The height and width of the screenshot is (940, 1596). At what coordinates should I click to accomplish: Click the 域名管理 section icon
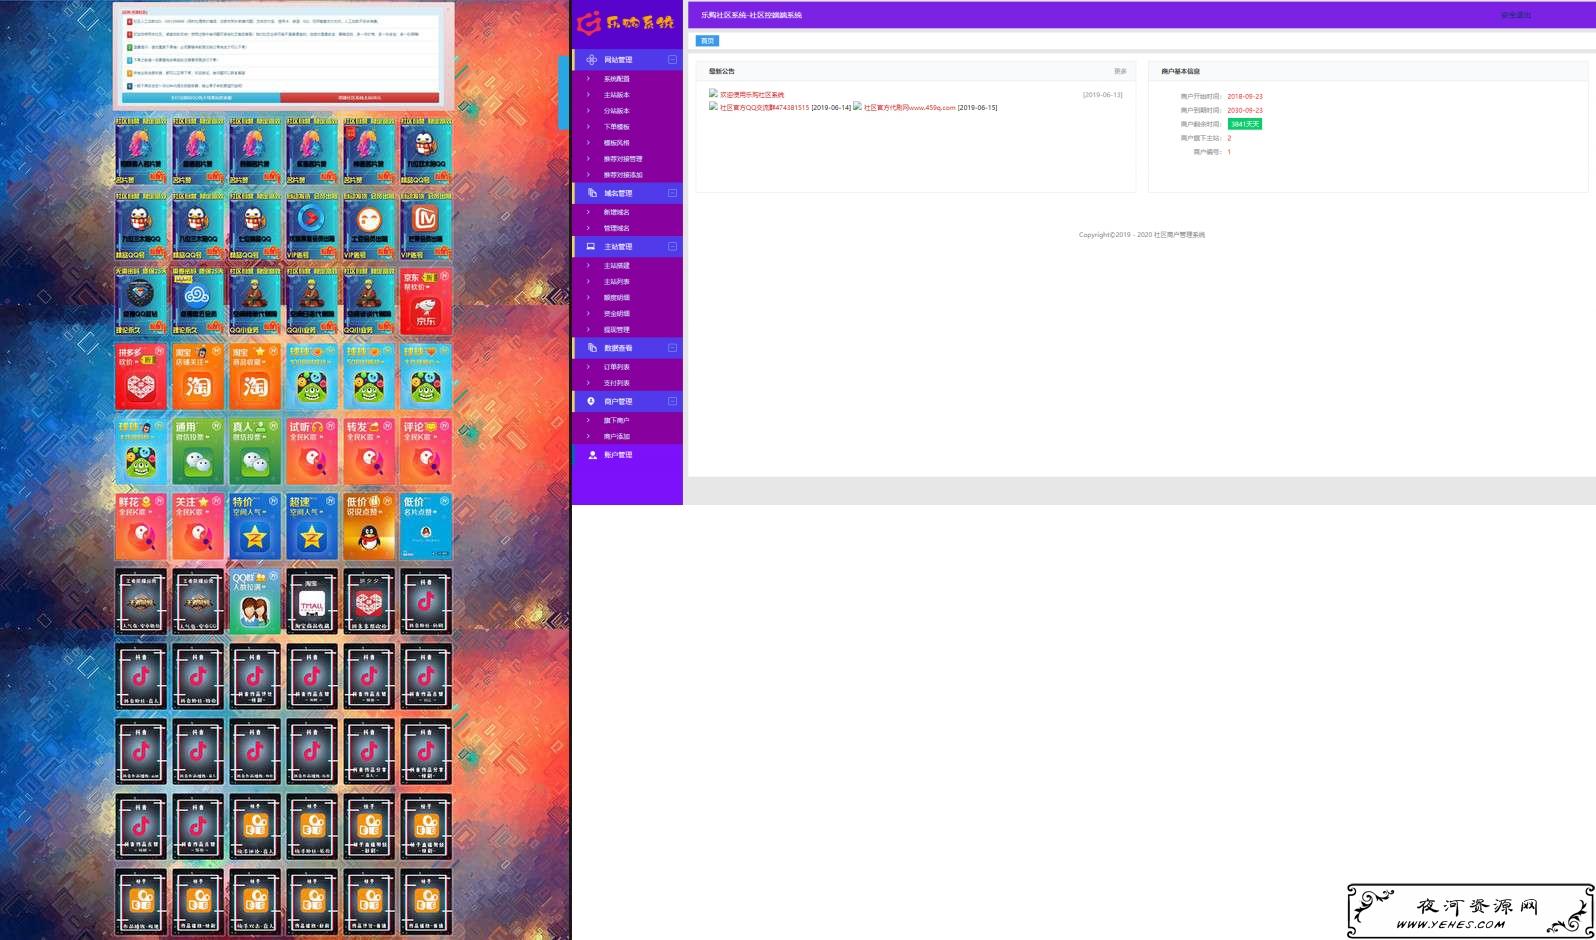[591, 193]
